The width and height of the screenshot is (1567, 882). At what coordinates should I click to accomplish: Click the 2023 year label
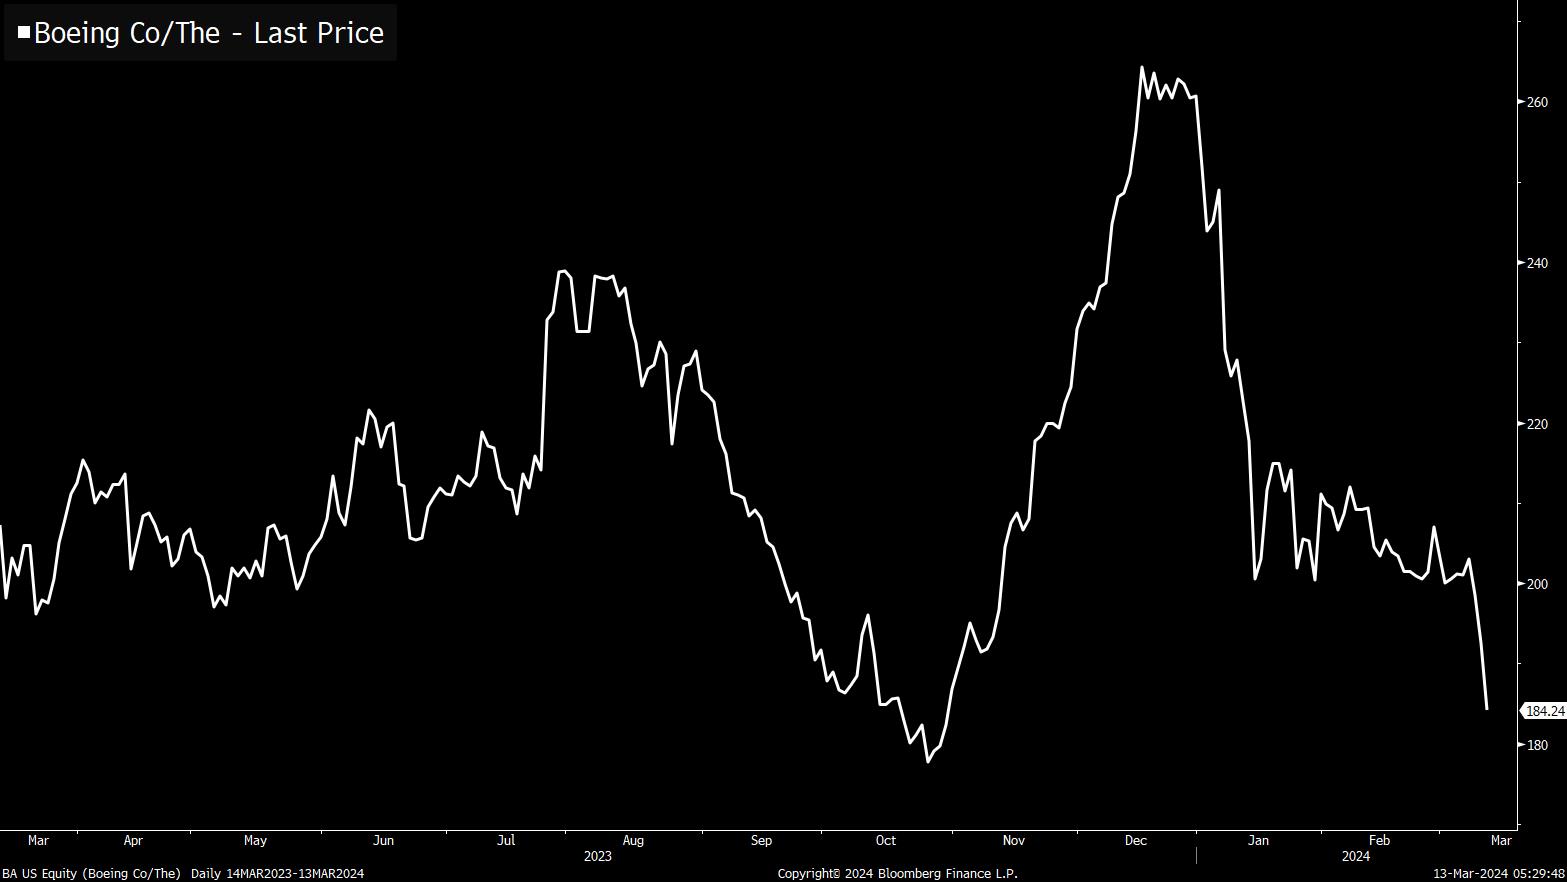pyautogui.click(x=597, y=856)
